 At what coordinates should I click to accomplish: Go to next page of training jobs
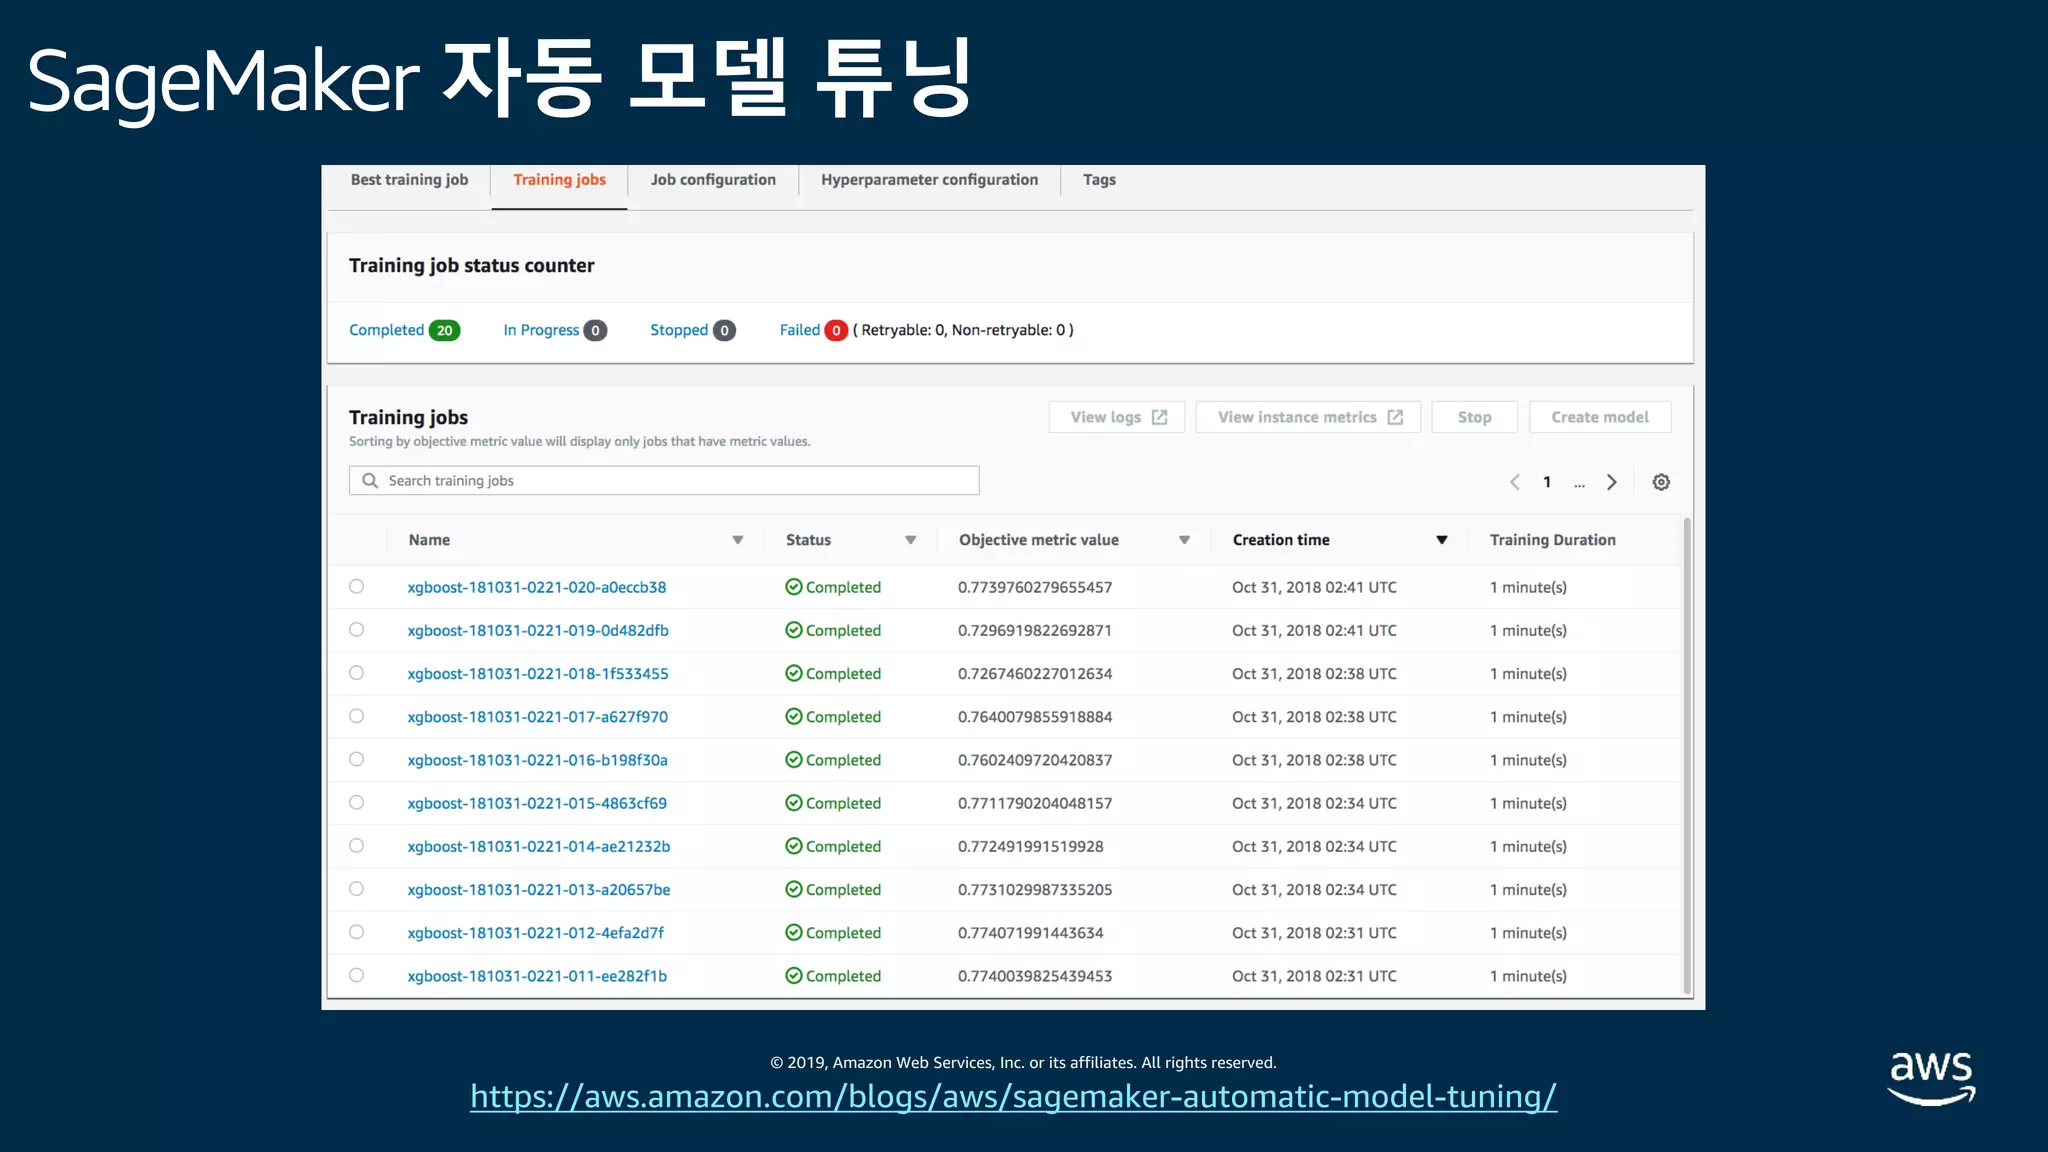pyautogui.click(x=1612, y=482)
